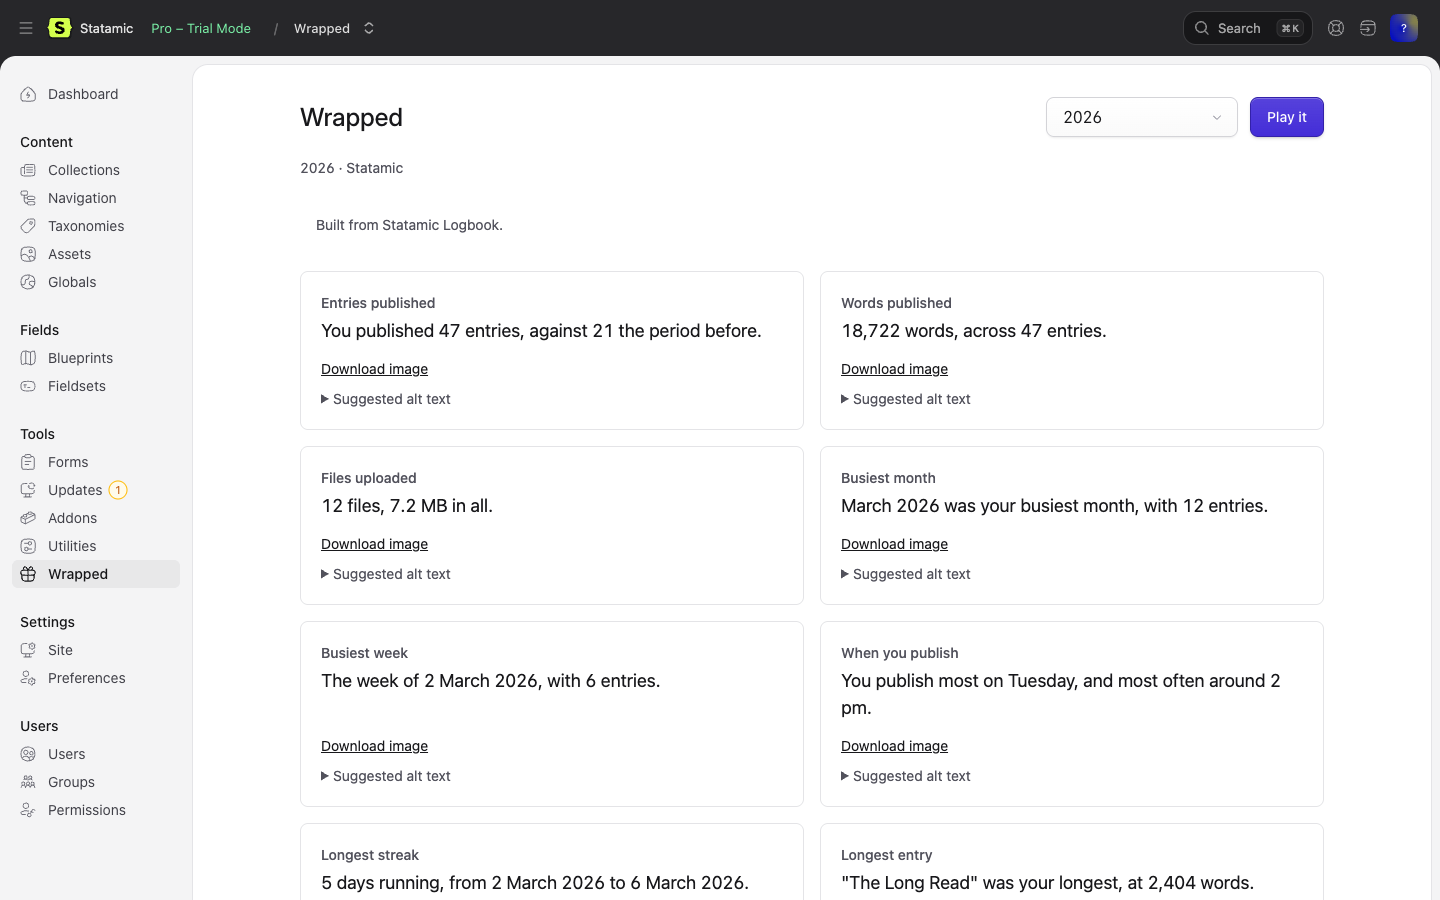Open the 2026 year dropdown
This screenshot has height=900, width=1440.
click(x=1142, y=117)
